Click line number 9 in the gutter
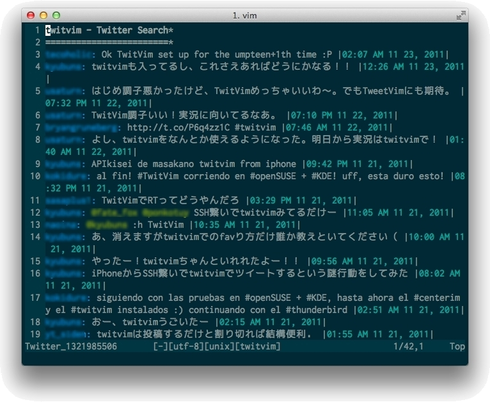This screenshot has height=402, width=490. coord(38,164)
